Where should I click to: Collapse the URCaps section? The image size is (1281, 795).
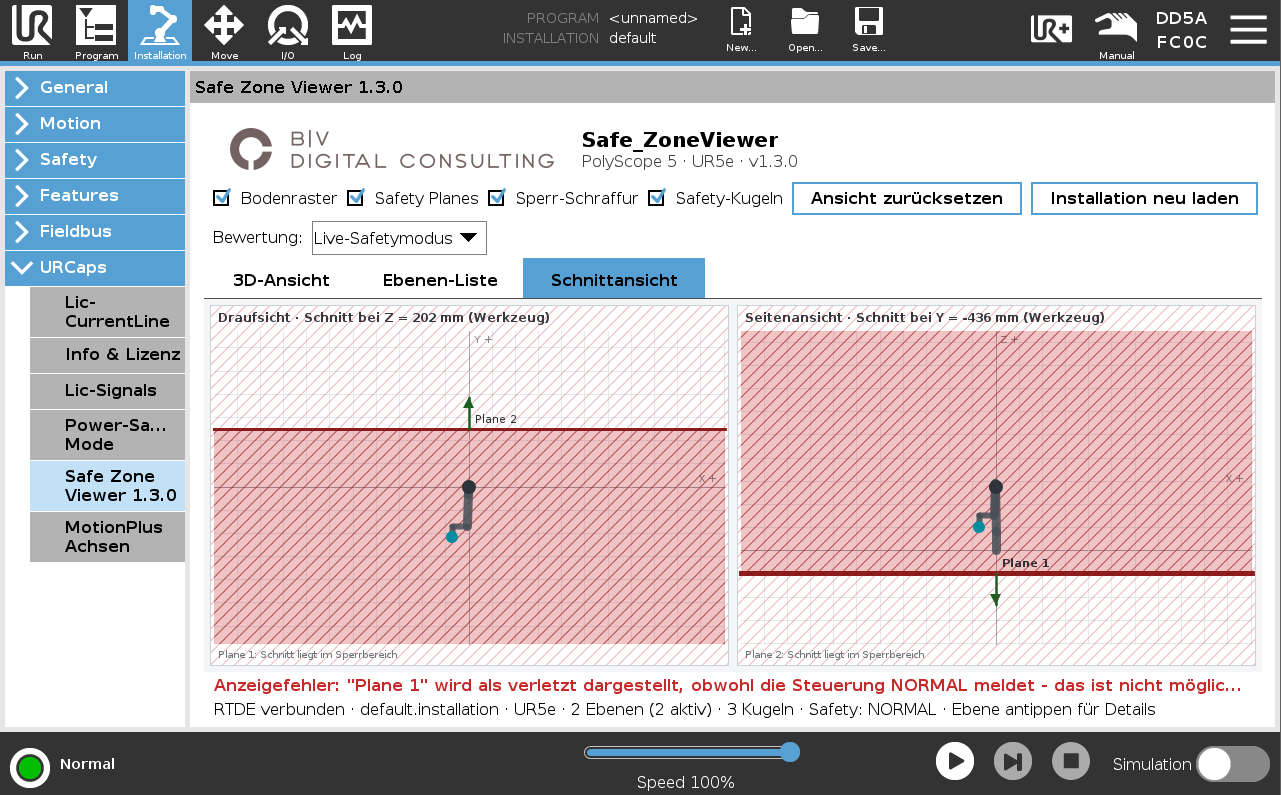click(95, 268)
